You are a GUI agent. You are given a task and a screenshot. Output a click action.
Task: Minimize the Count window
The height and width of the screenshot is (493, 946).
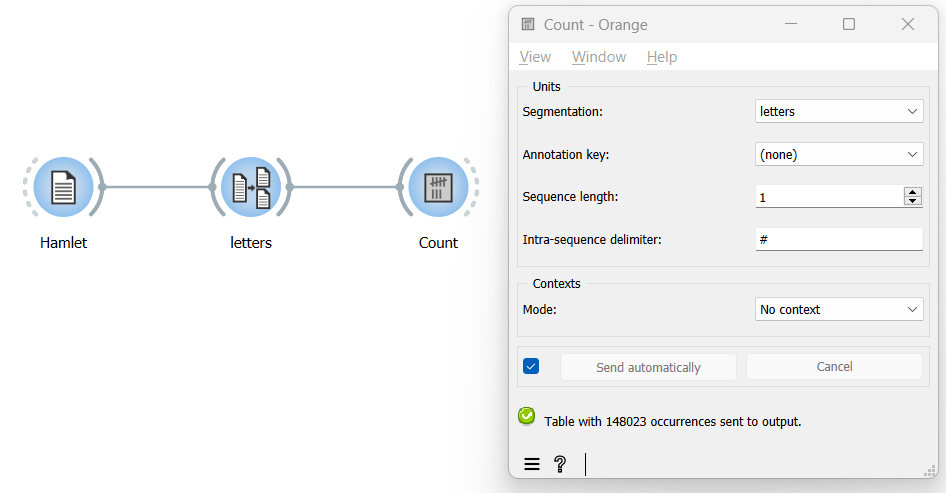coord(791,24)
